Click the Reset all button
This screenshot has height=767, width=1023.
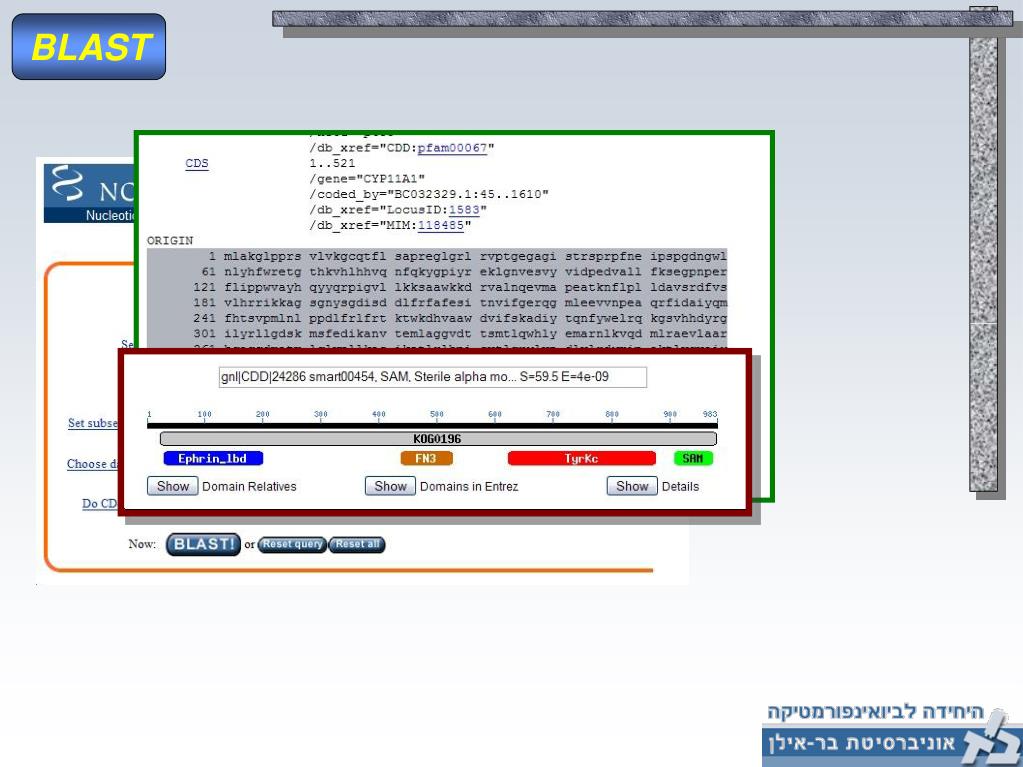357,544
